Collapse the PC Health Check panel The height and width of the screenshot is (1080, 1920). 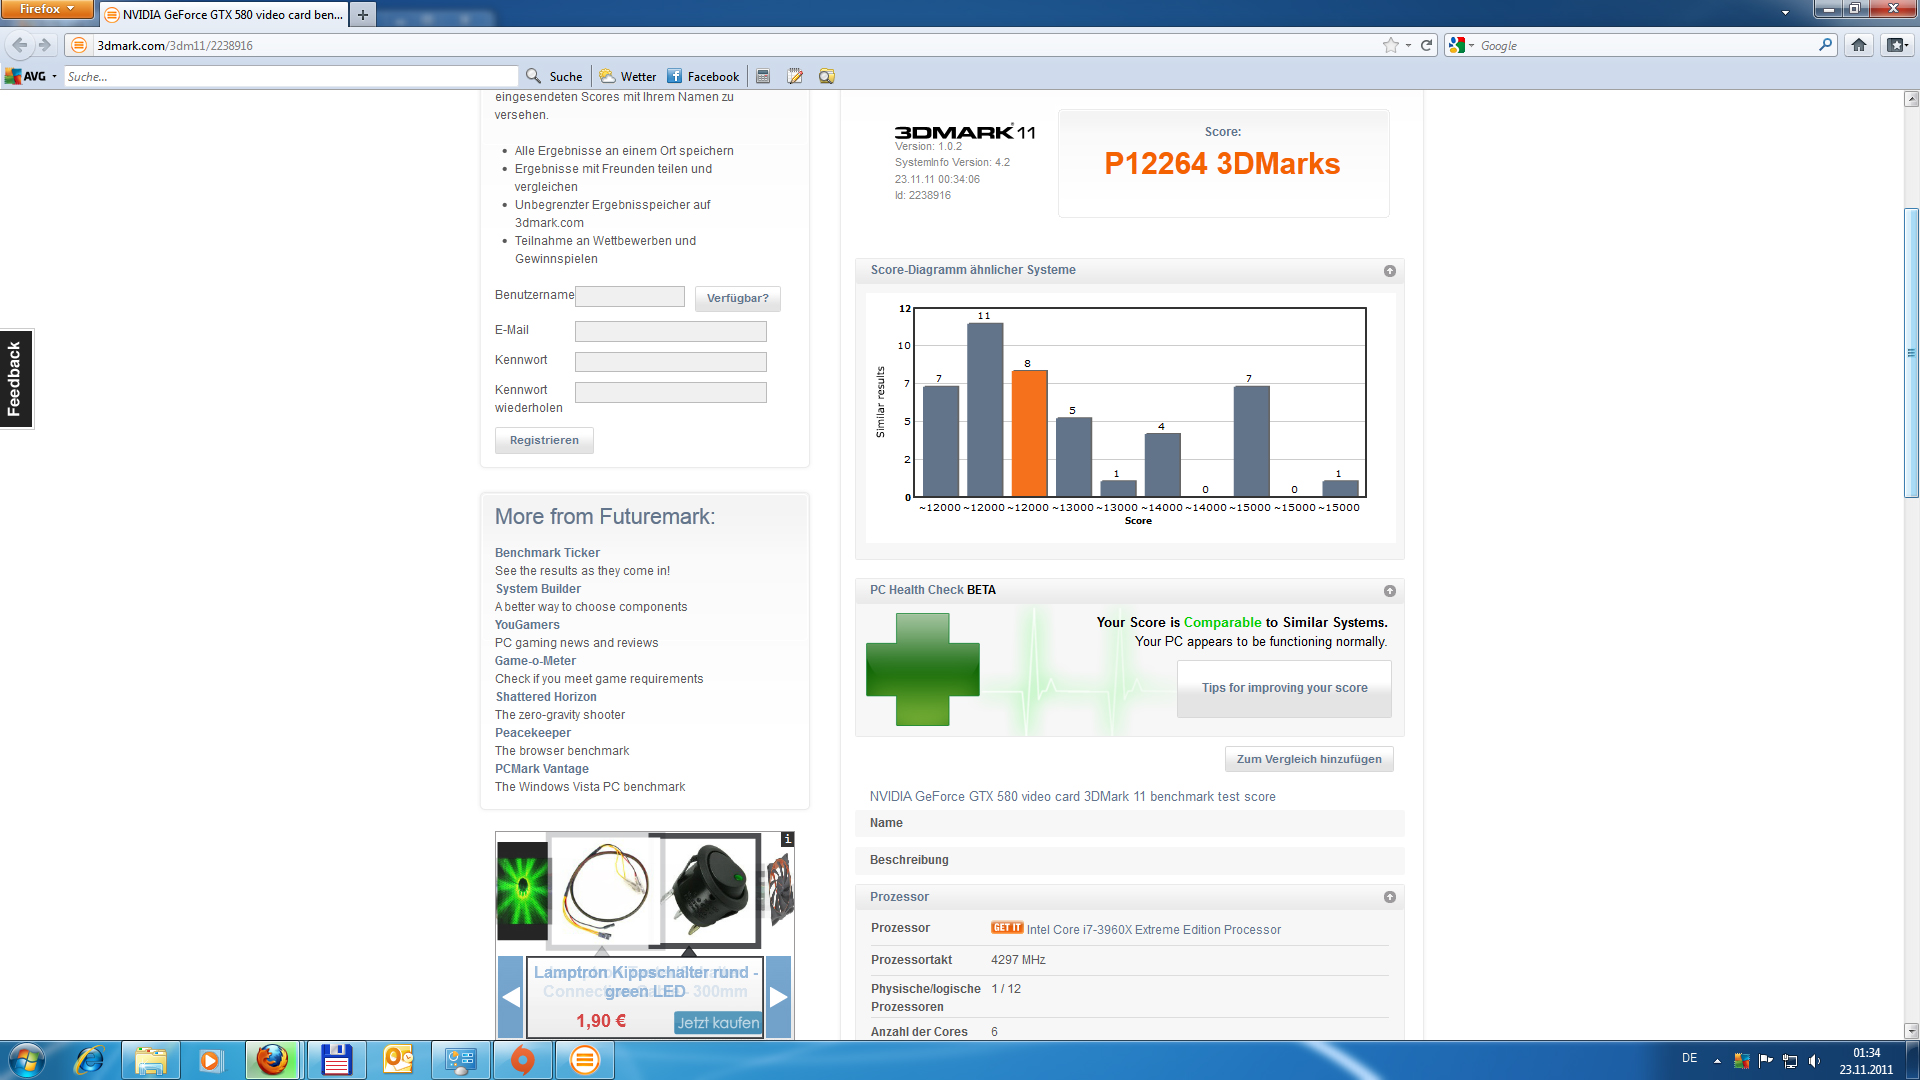tap(1389, 591)
